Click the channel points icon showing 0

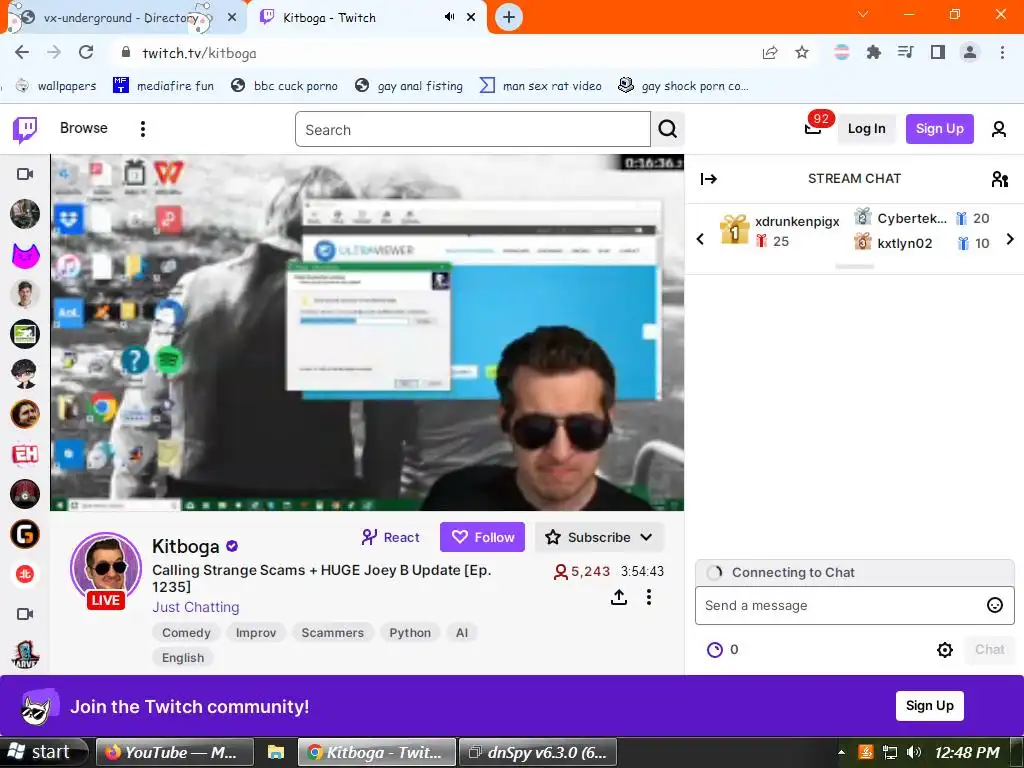715,650
